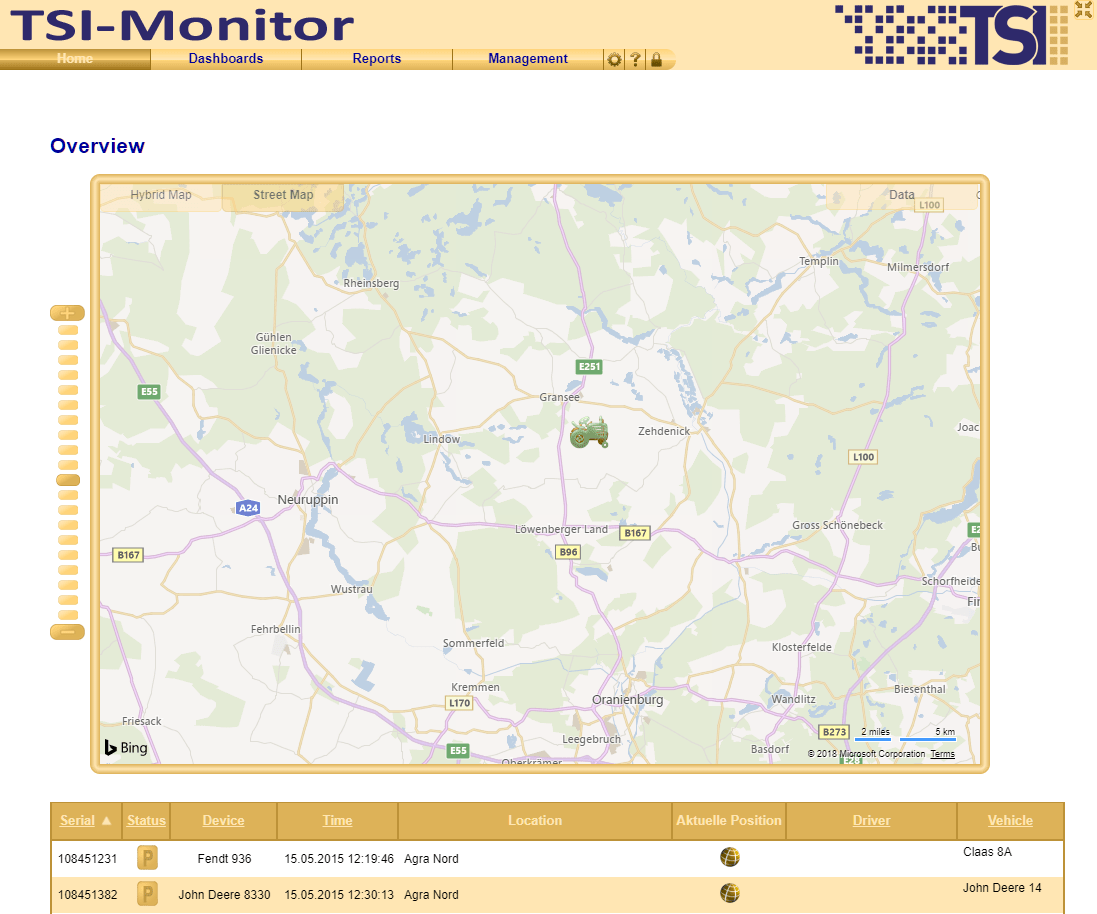Screen dimensions: 1097x914
Task: Click the Kremmen label on the map
Action: point(475,688)
